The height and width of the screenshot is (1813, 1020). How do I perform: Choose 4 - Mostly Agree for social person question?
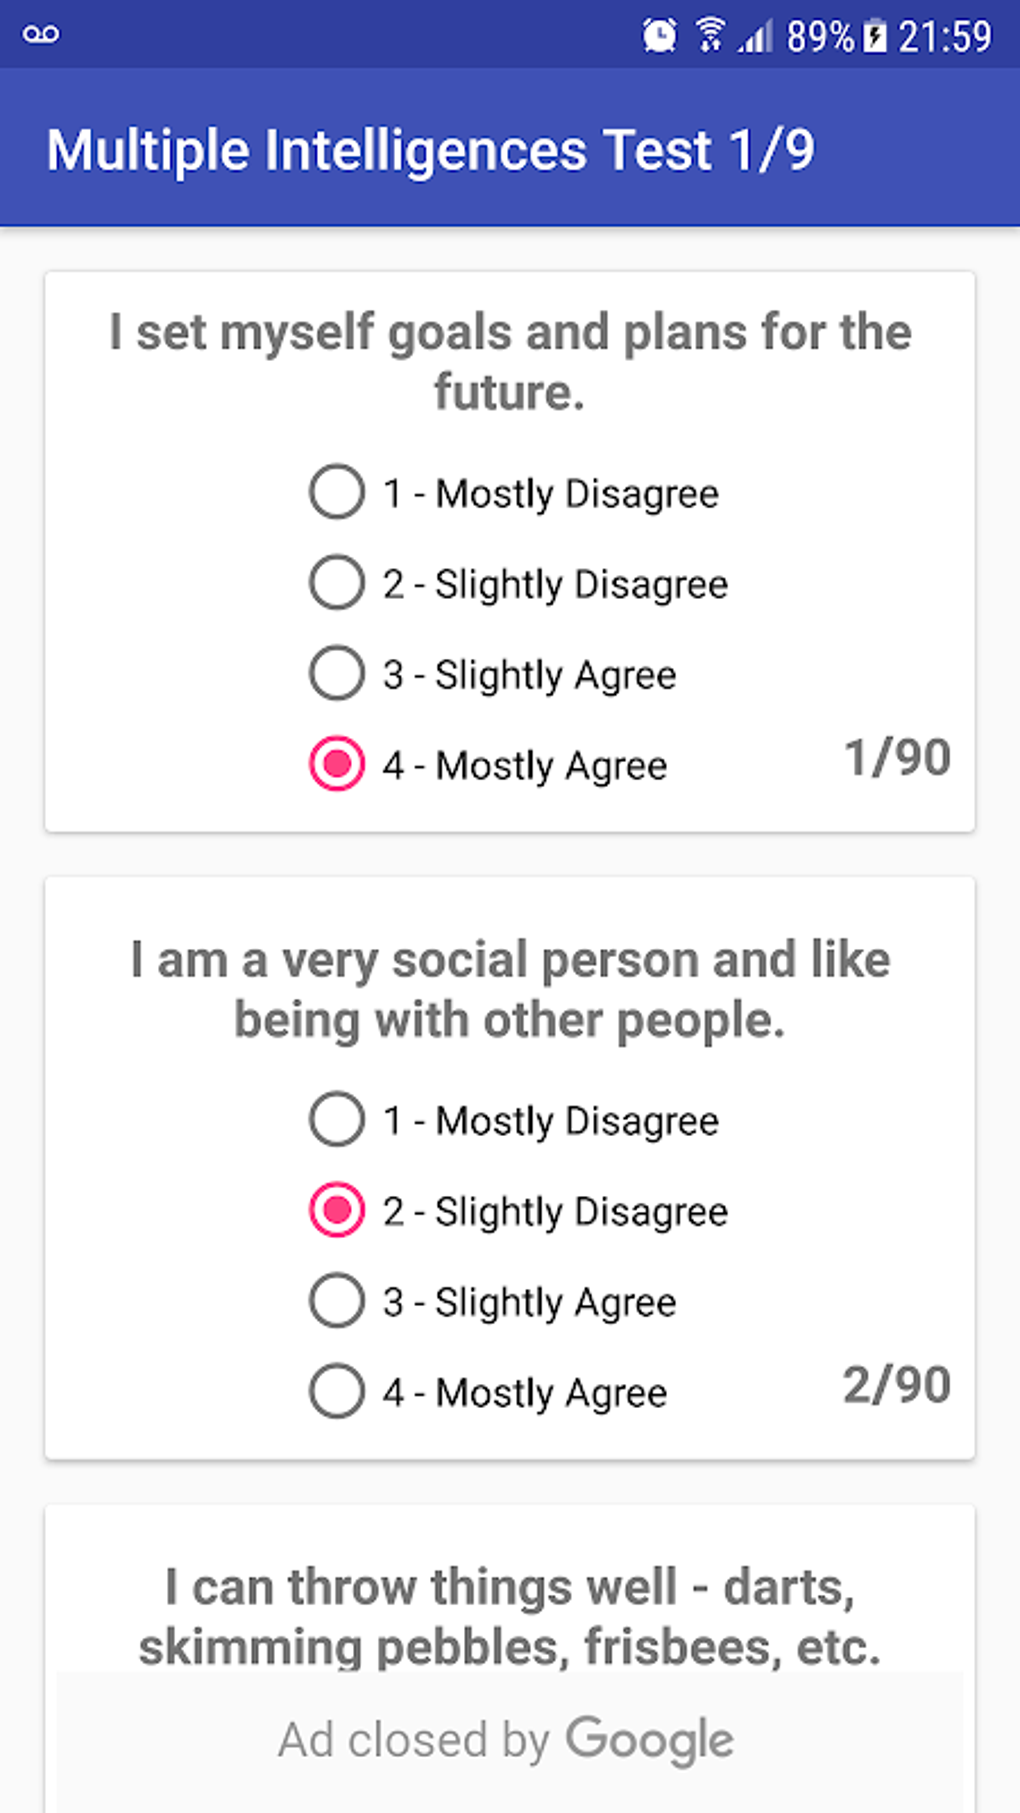pyautogui.click(x=487, y=1392)
